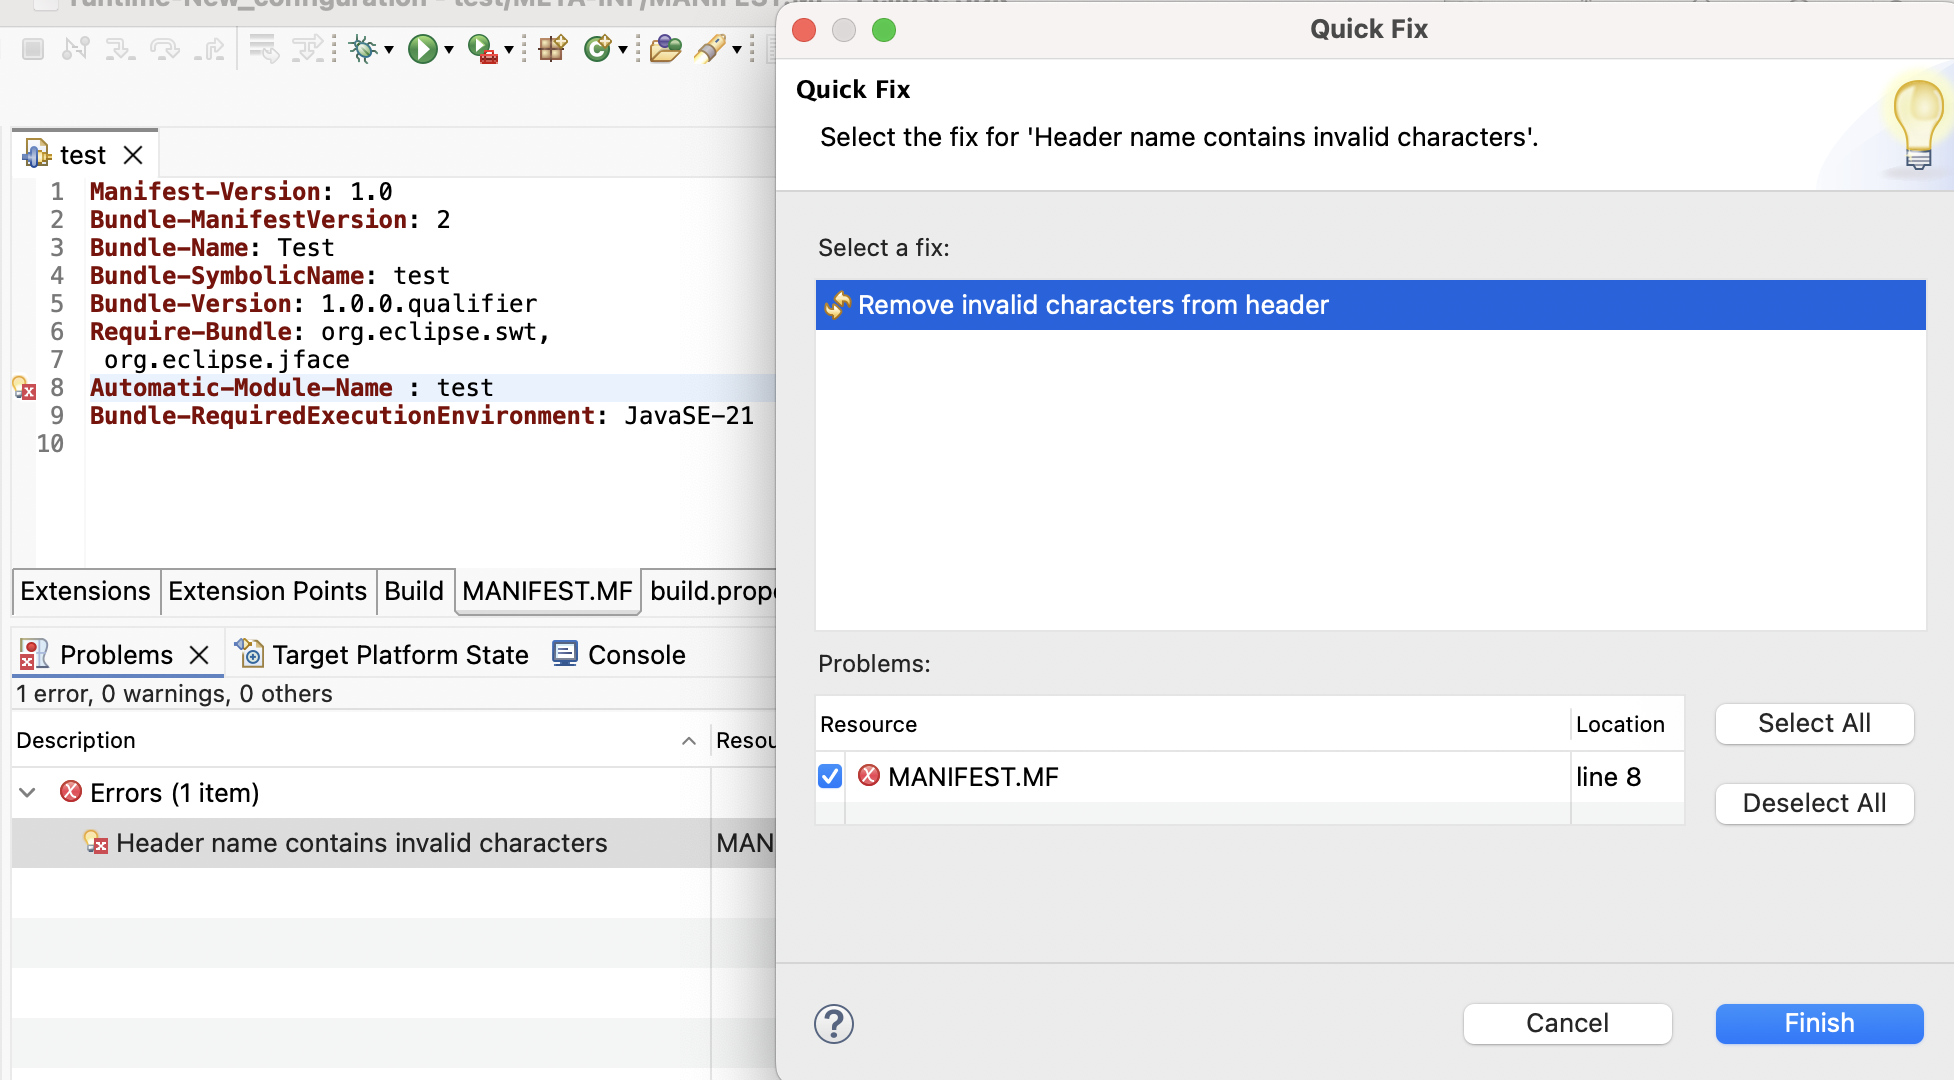Switch to the Extensions tab

click(x=85, y=591)
